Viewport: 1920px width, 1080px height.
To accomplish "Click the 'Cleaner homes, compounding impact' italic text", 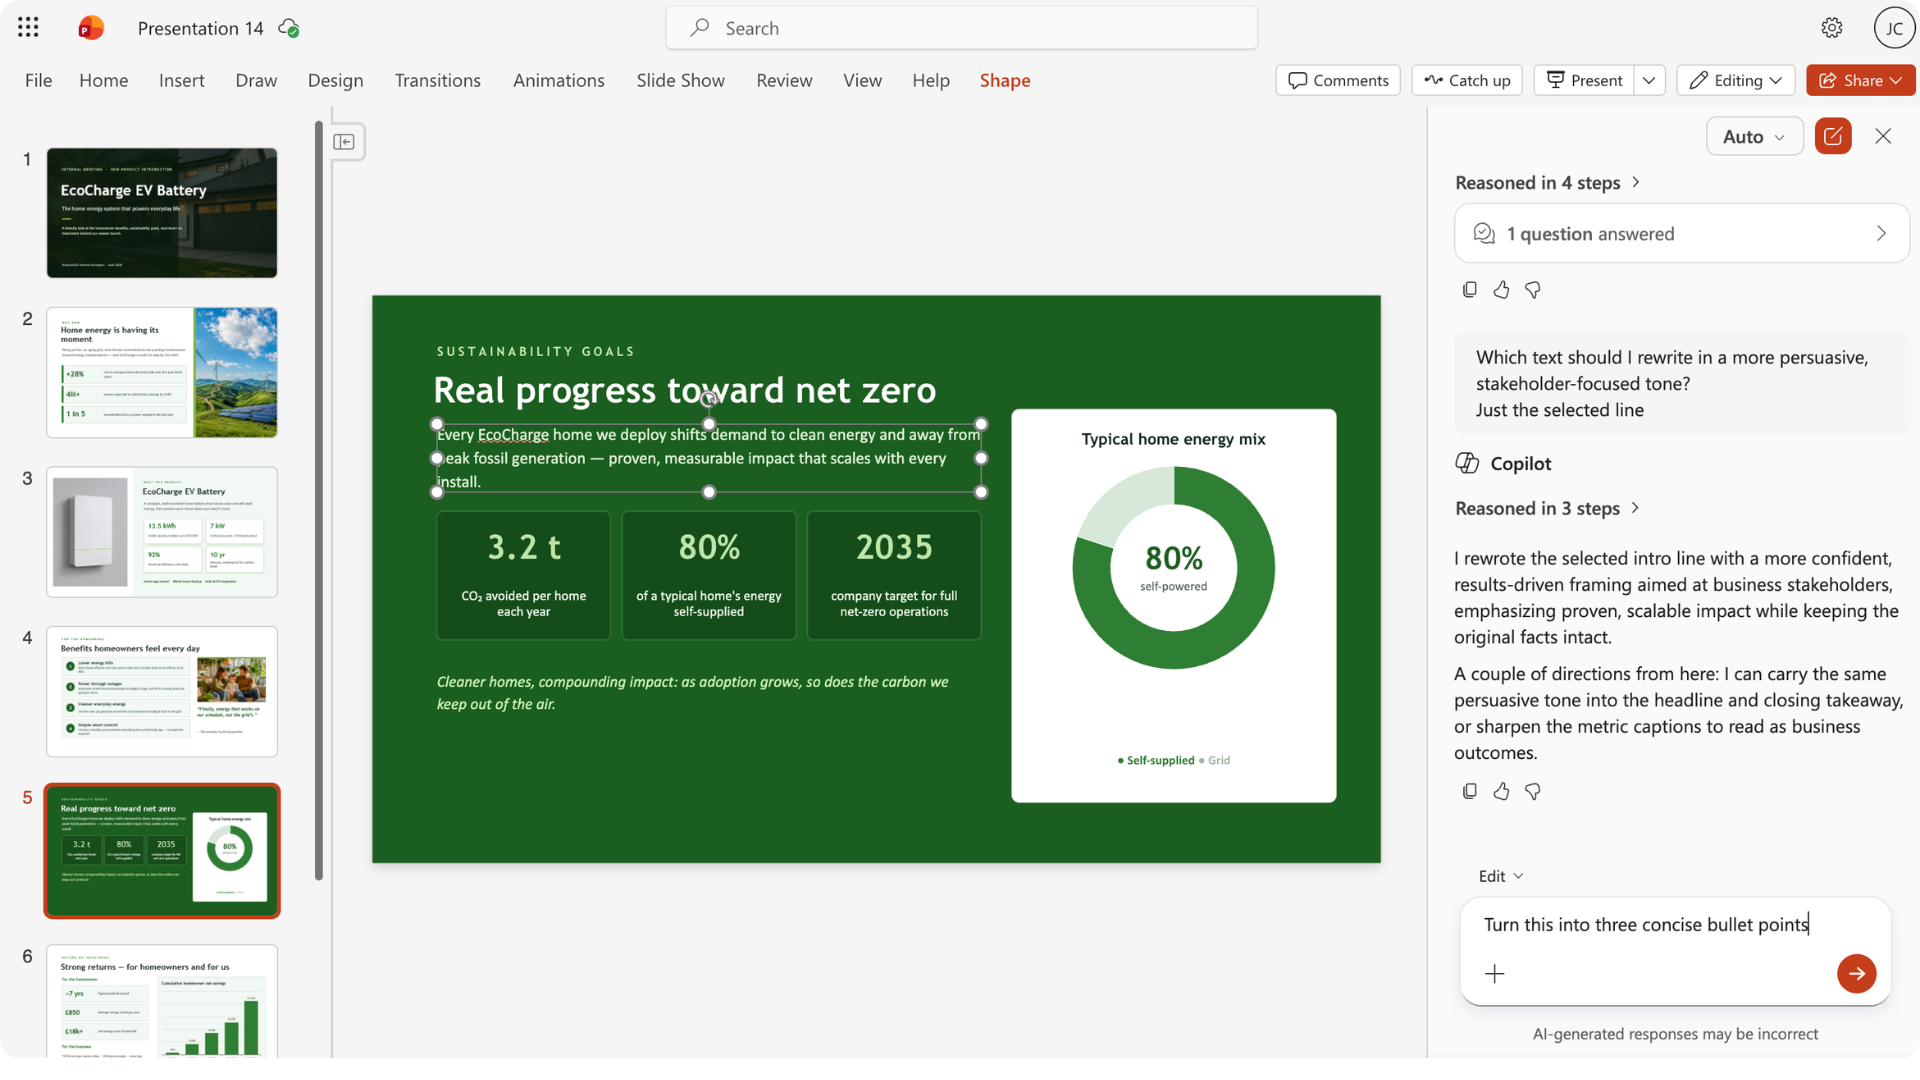I will tap(693, 693).
